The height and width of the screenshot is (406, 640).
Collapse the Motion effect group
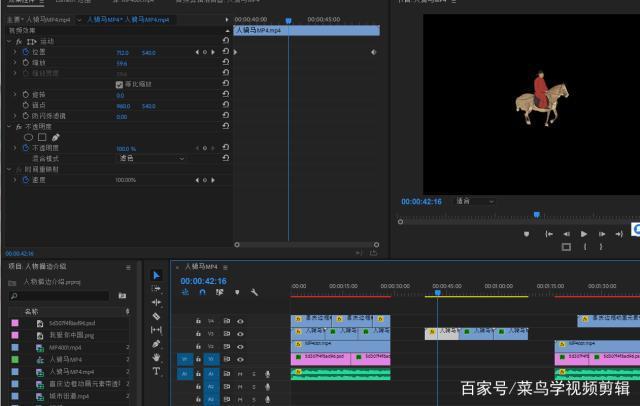pyautogui.click(x=9, y=42)
